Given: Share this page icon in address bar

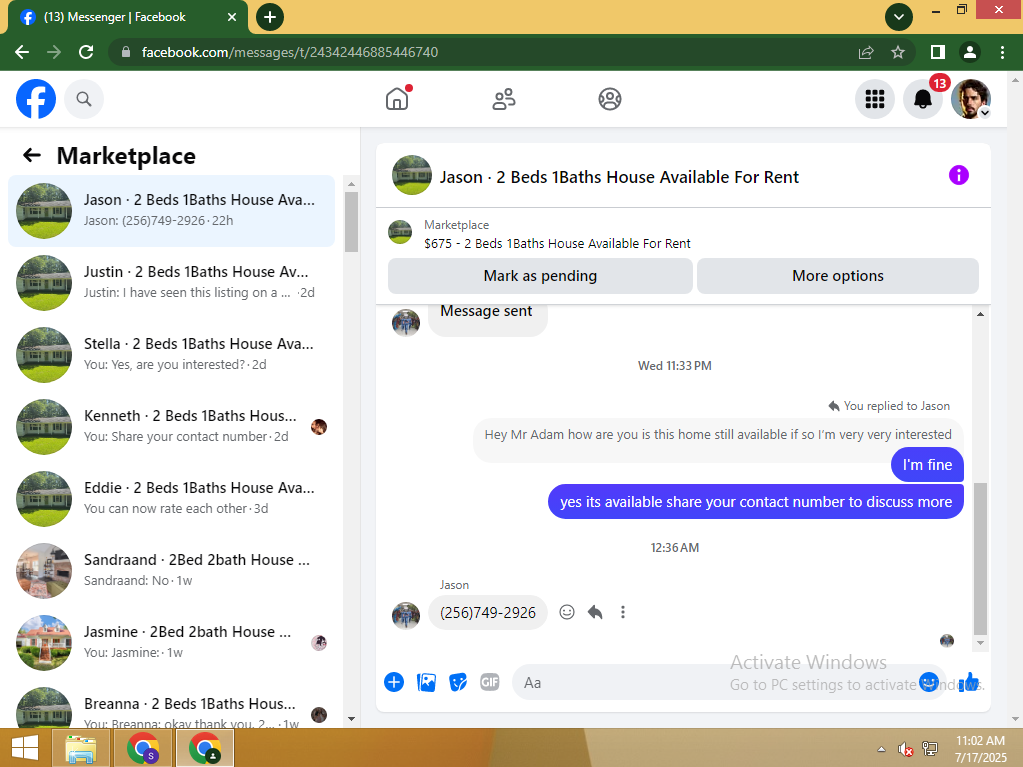Looking at the screenshot, I should point(866,52).
